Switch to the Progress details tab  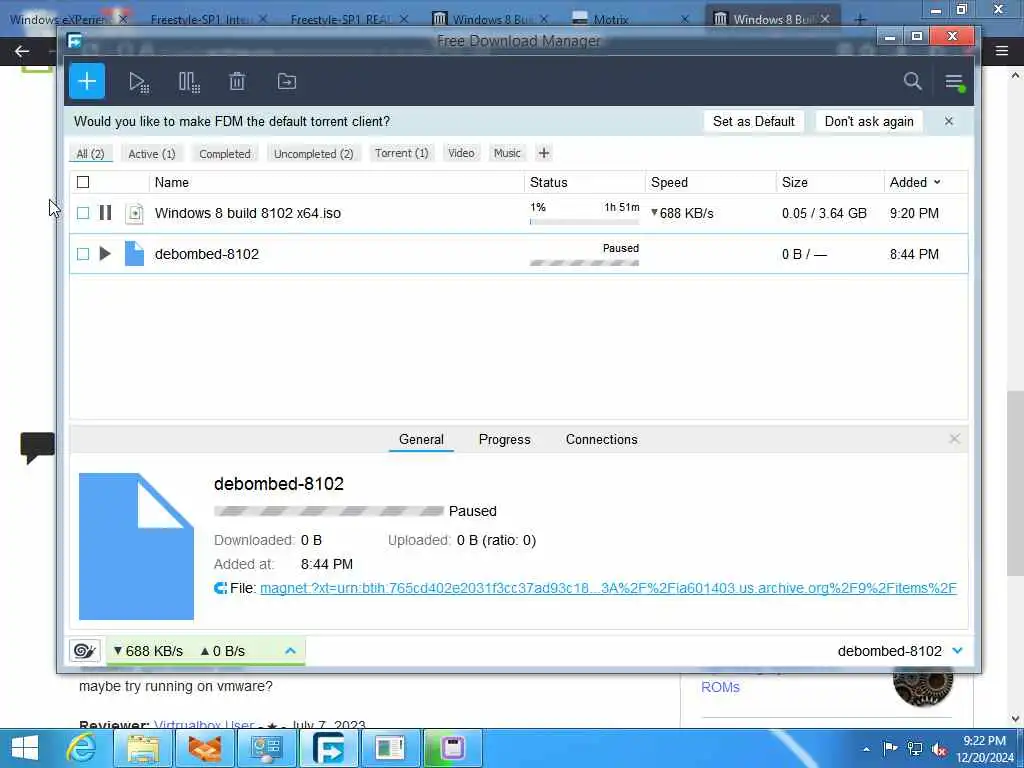click(x=504, y=440)
